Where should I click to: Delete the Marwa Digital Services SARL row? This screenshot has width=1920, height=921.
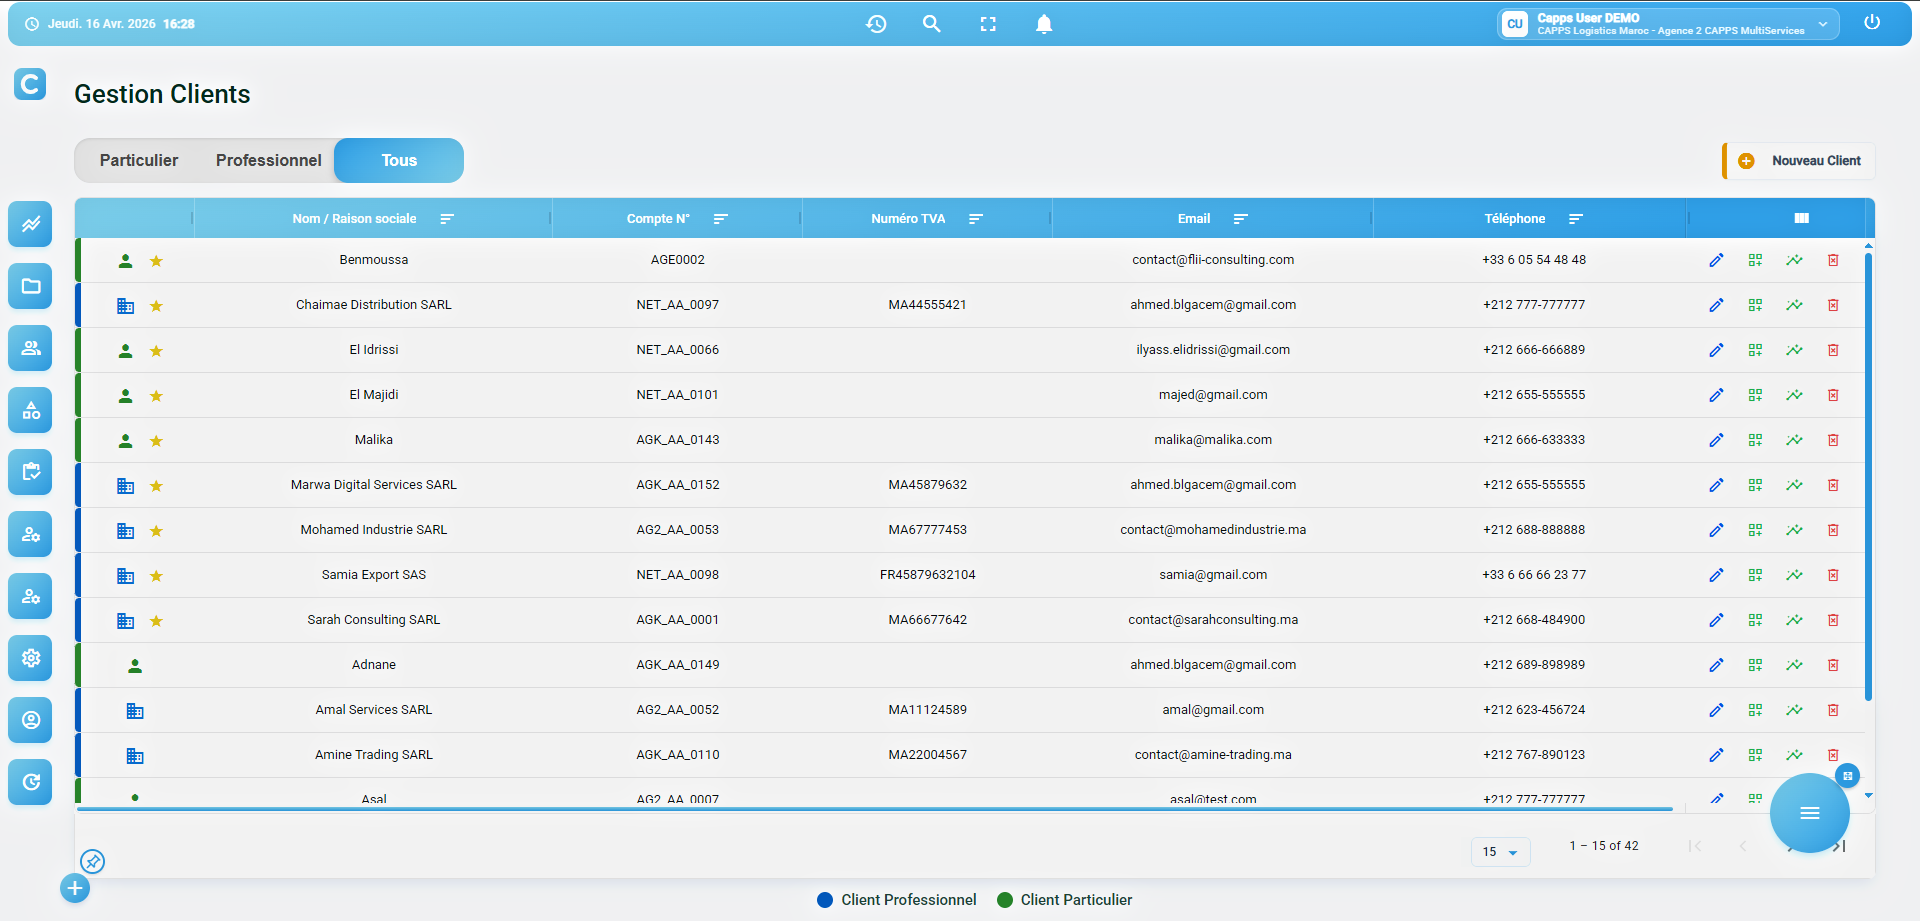[x=1833, y=485]
